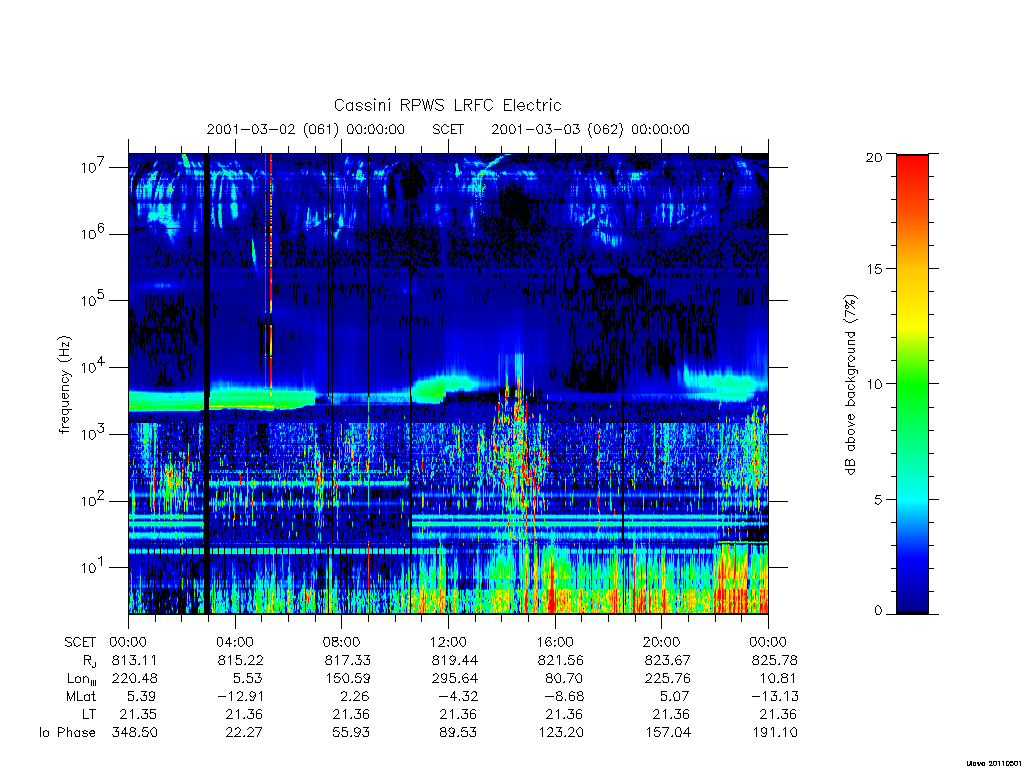Screen dimensions: 1024x768
Task: Click longitude value '225.76'
Action: (x=667, y=679)
